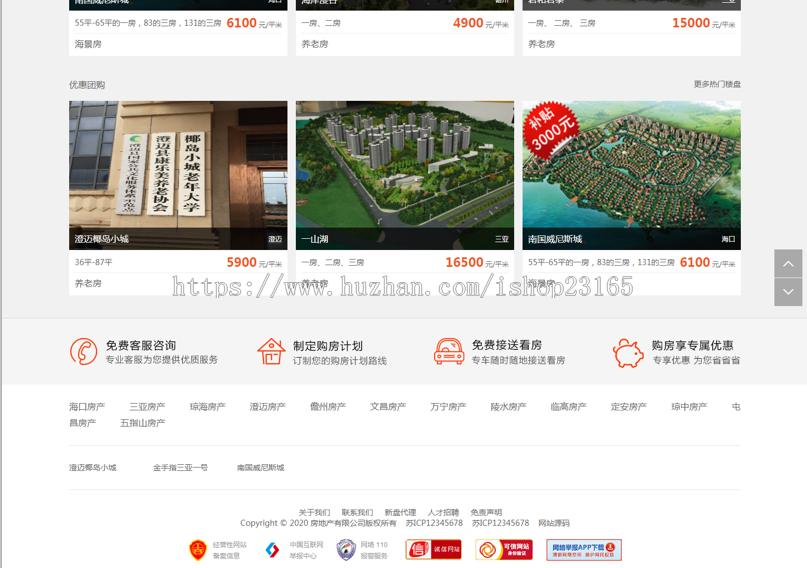
Task: Click the phone customer service icon
Action: [83, 351]
